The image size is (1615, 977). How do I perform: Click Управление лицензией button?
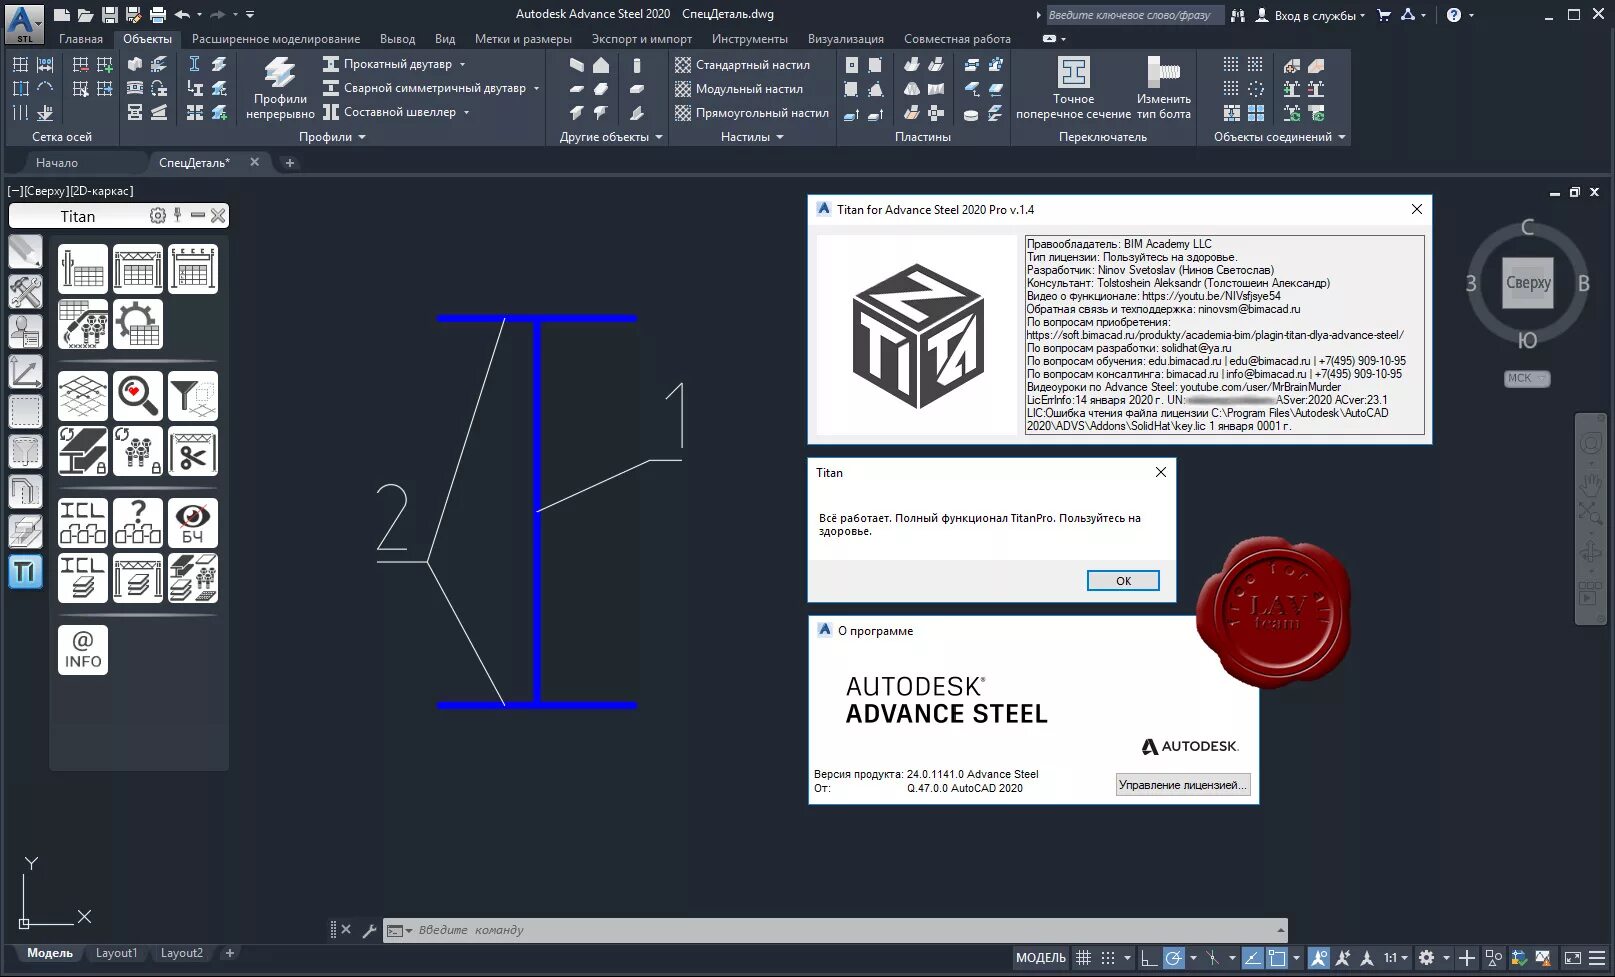[x=1183, y=785]
